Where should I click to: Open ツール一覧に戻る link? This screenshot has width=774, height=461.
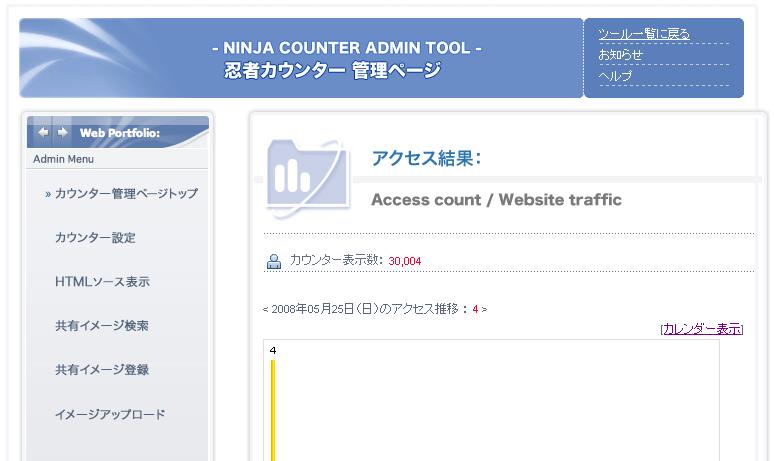644,34
